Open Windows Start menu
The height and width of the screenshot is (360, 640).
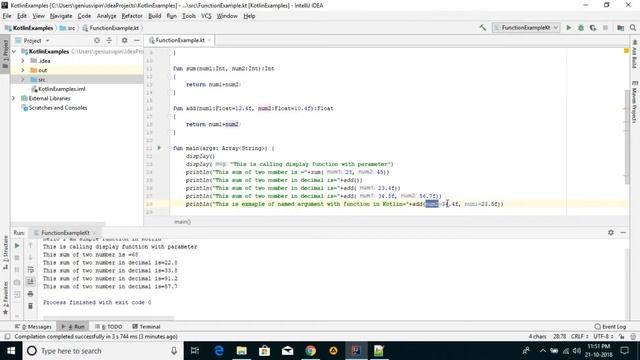[11, 351]
